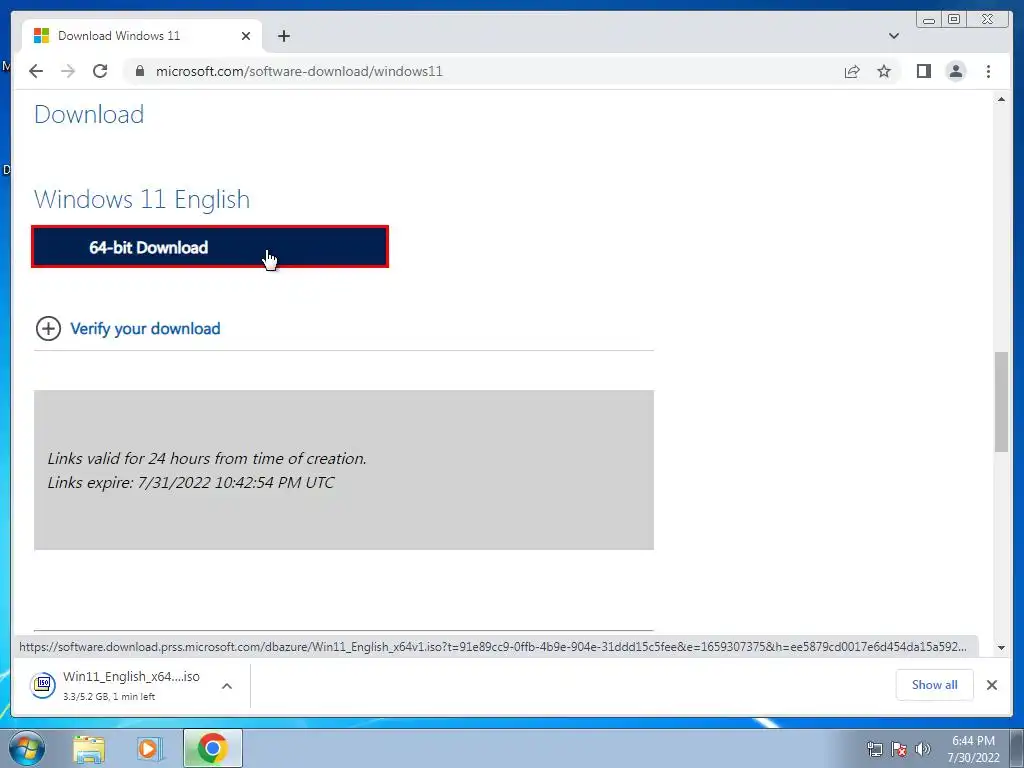Launch Windows Media Player from taskbar
This screenshot has width=1024, height=768.
click(x=150, y=748)
